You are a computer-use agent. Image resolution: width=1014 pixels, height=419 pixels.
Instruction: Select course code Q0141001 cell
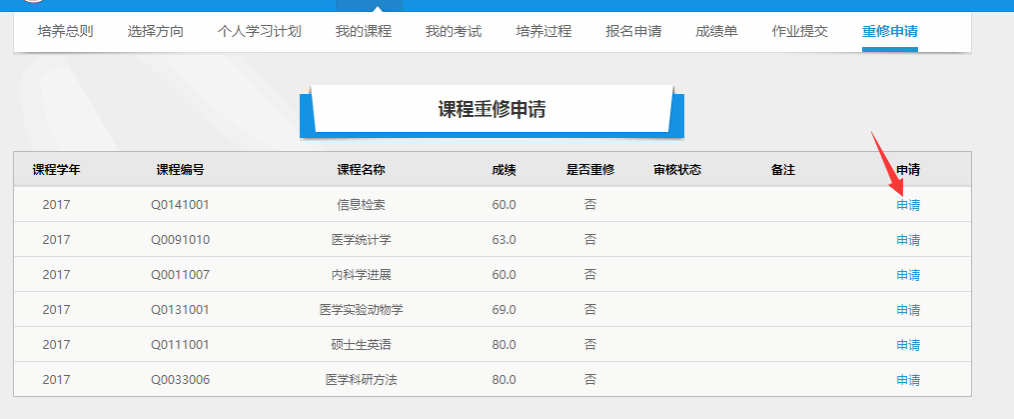pyautogui.click(x=180, y=205)
